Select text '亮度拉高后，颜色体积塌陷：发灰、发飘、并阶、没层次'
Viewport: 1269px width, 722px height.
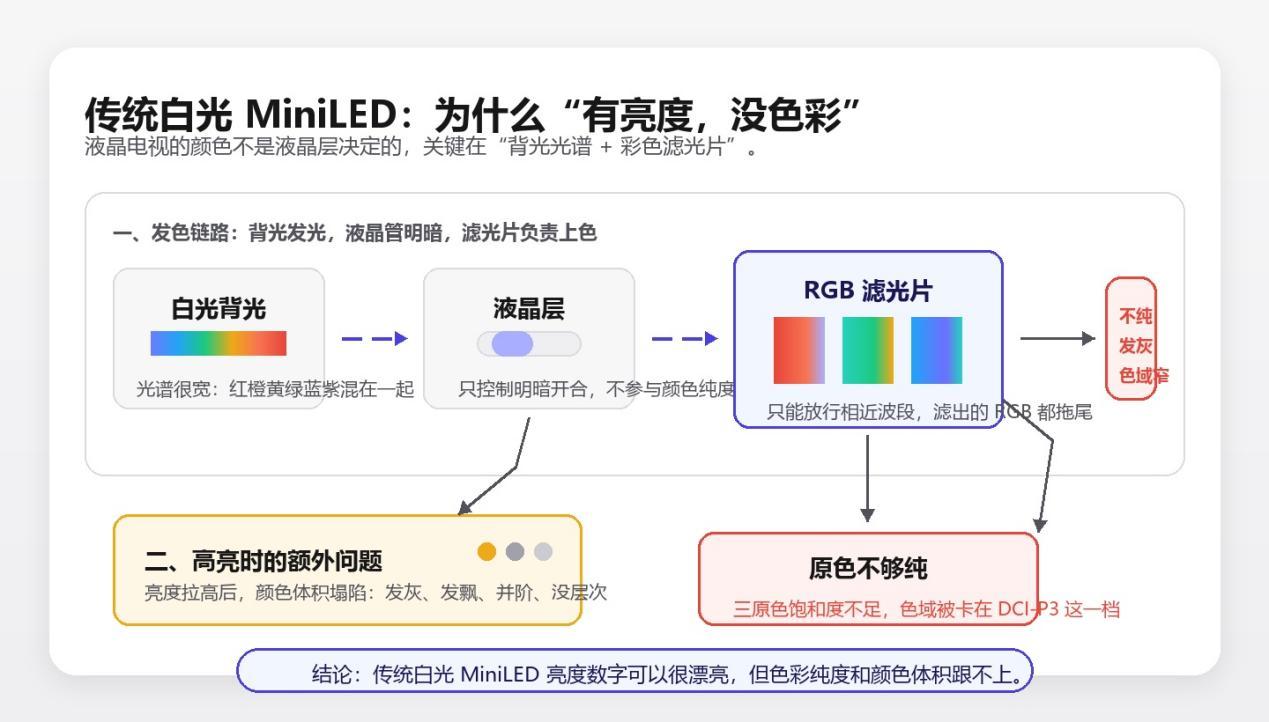375,592
